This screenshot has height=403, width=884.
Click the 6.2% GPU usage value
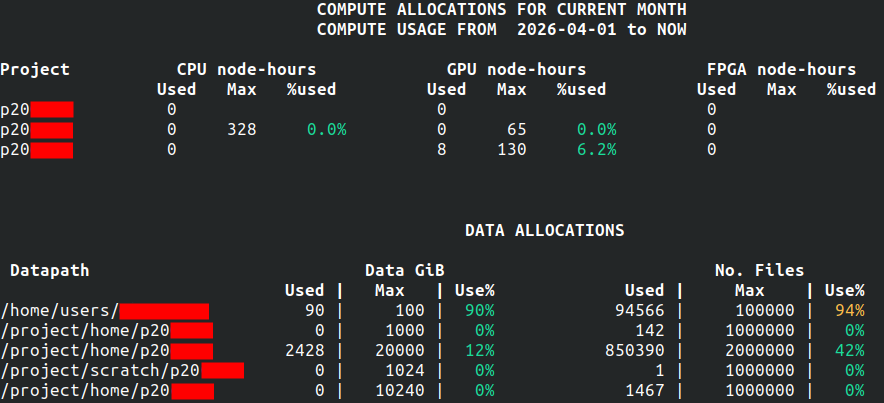point(596,149)
